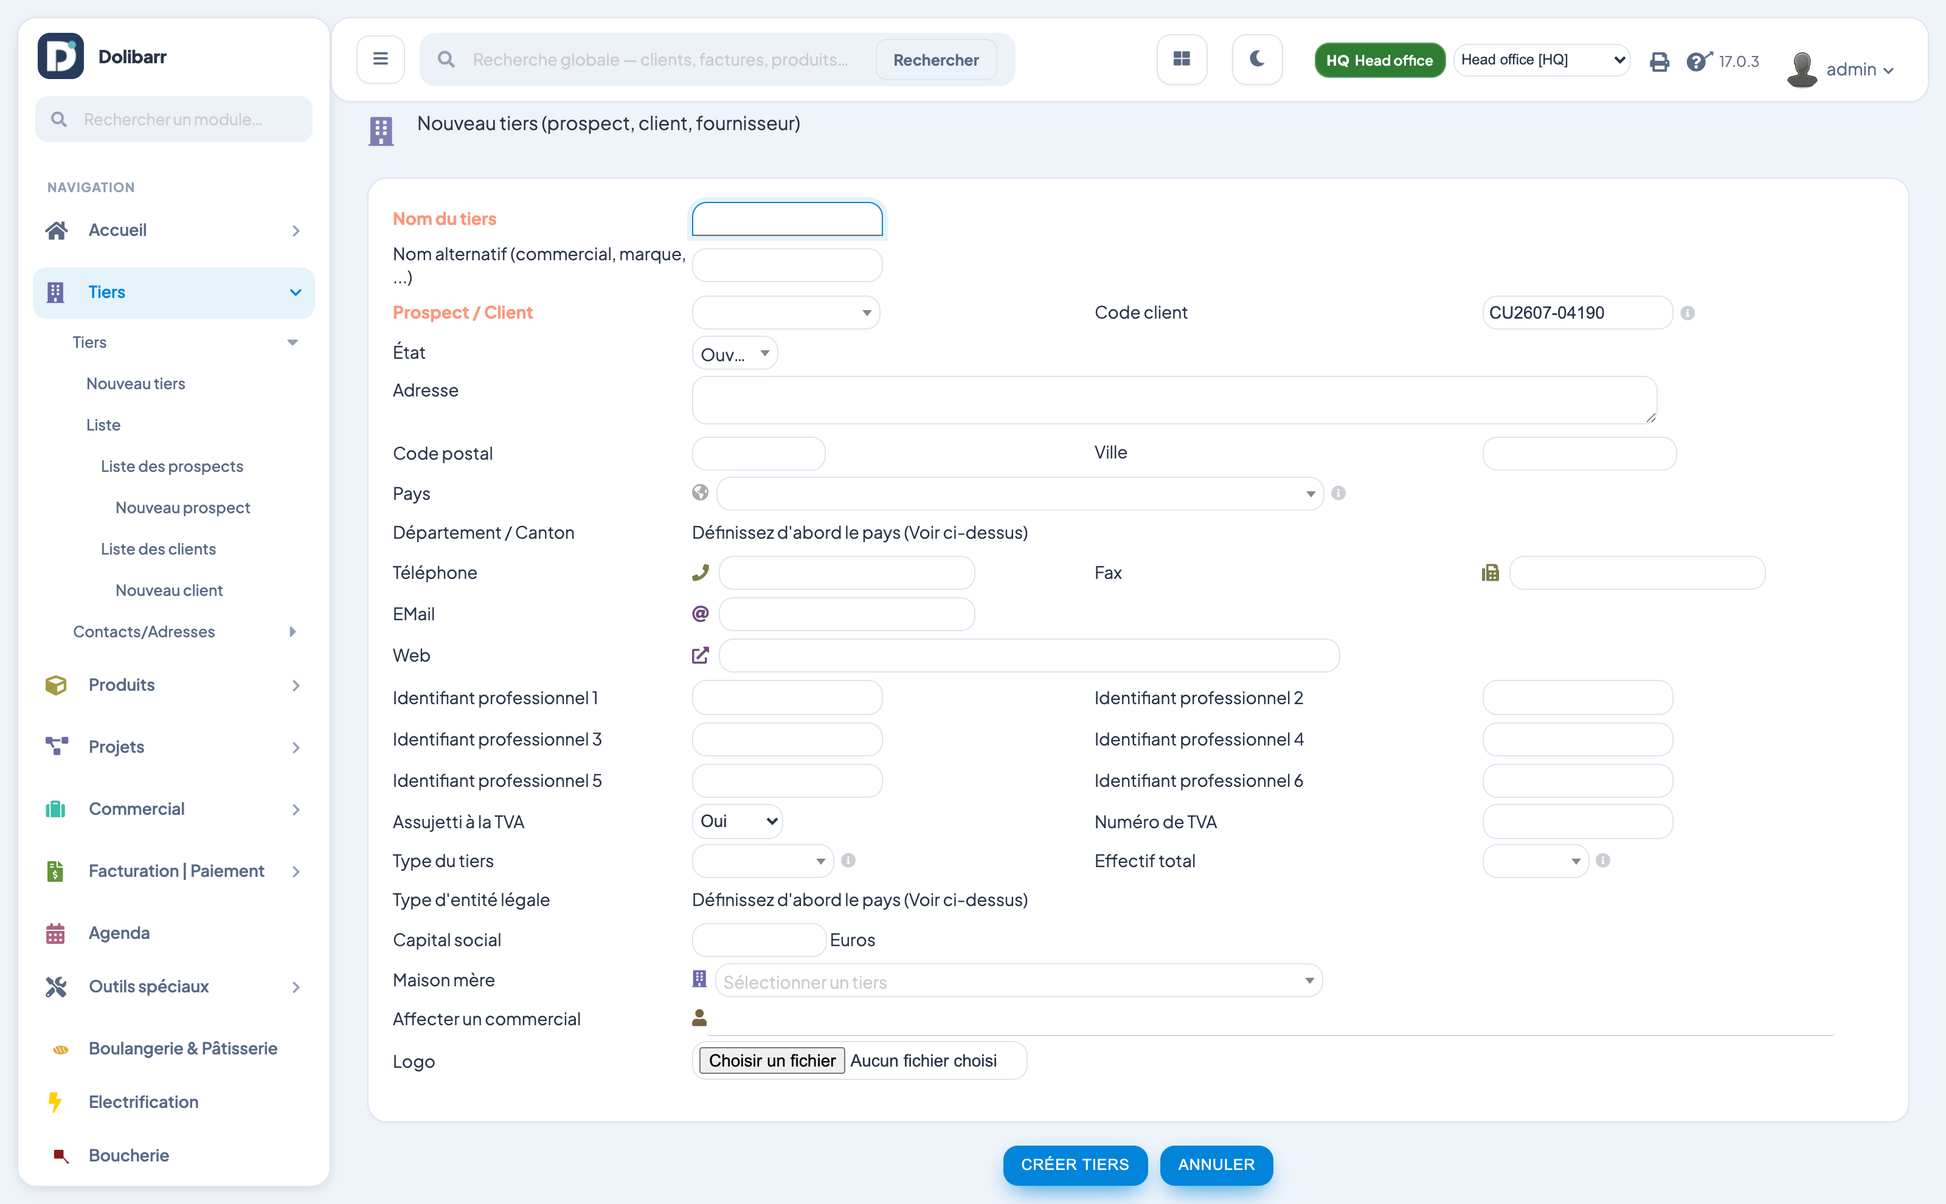Image resolution: width=1946 pixels, height=1204 pixels.
Task: Click the Web external link icon
Action: pyautogui.click(x=700, y=655)
